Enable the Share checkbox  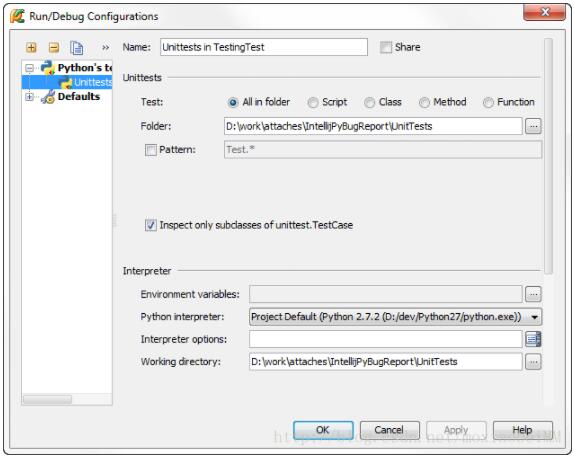(x=386, y=47)
